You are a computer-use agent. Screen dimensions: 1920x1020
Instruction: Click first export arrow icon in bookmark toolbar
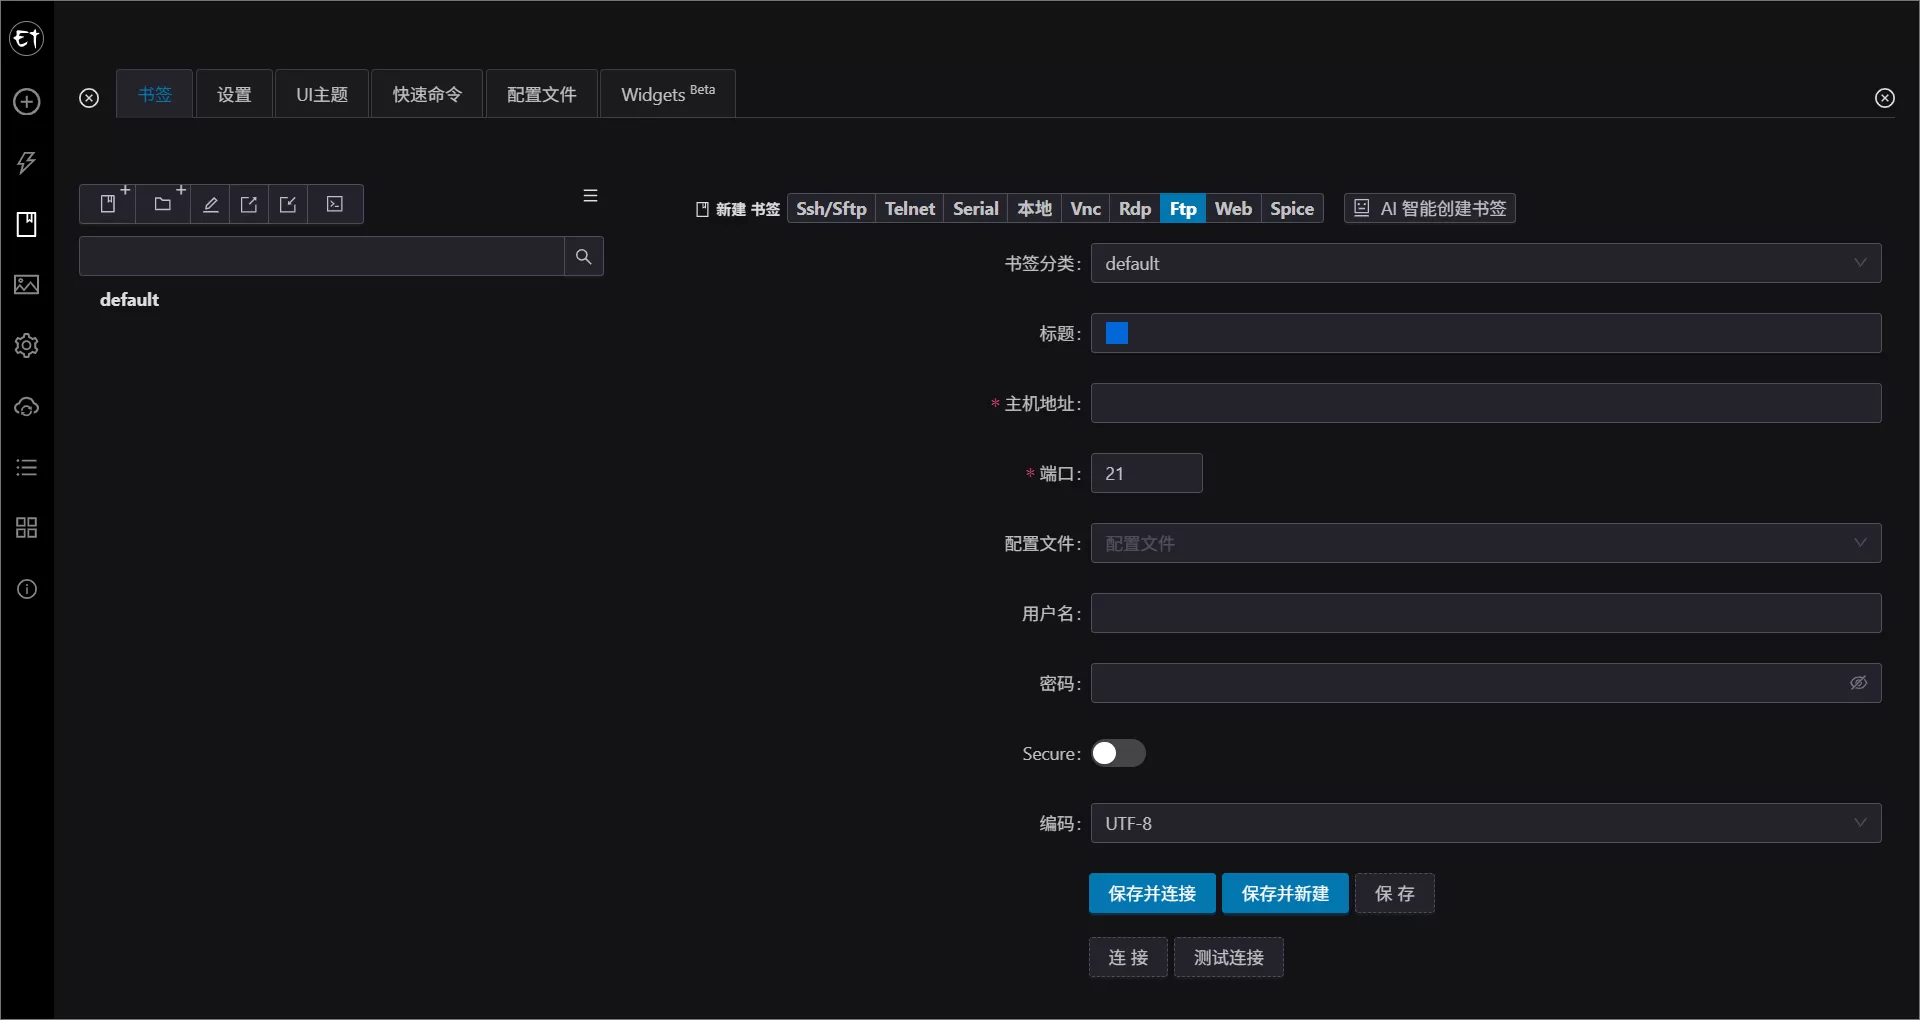[x=249, y=204]
